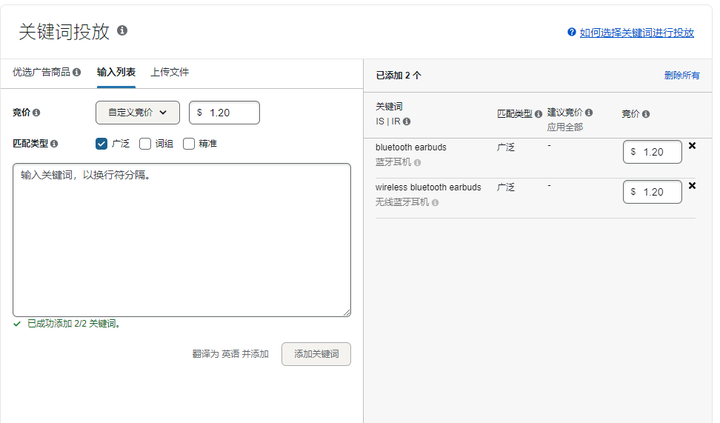Click inside the keyword entry text area
This screenshot has height=423, width=720.
click(181, 240)
